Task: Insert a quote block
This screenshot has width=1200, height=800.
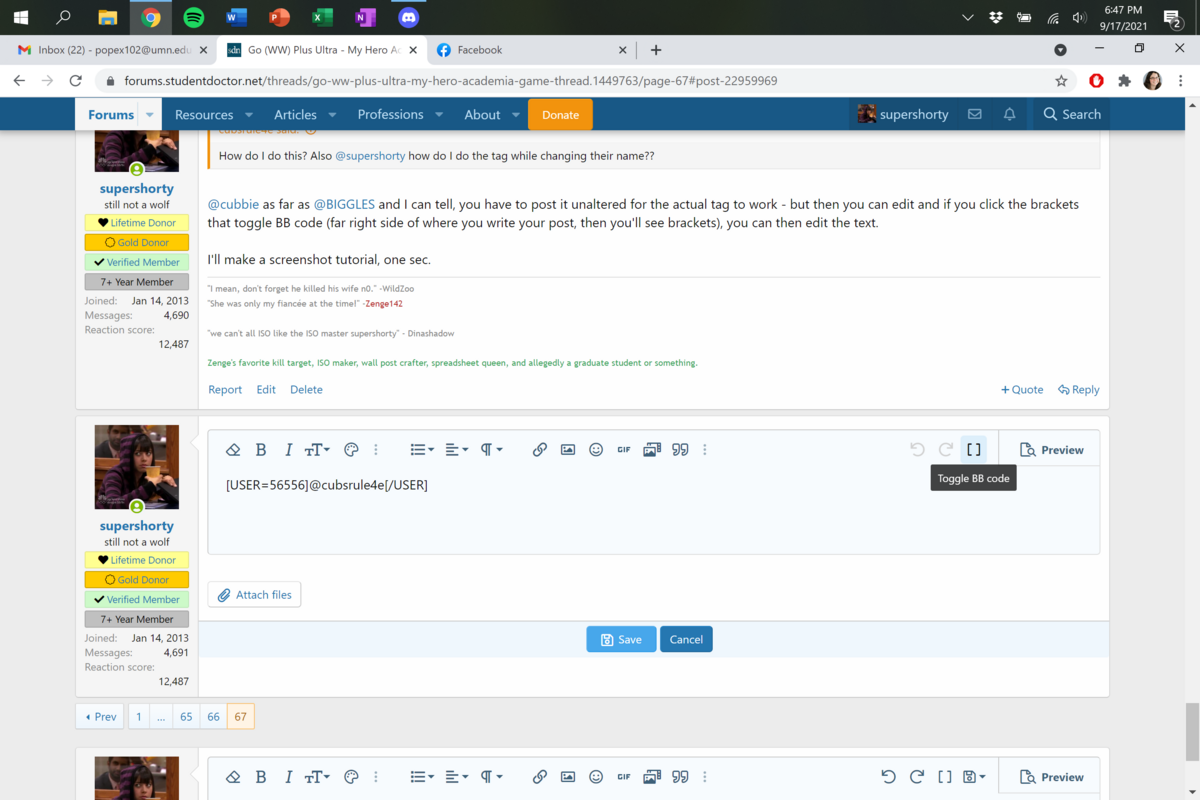Action: click(x=680, y=450)
